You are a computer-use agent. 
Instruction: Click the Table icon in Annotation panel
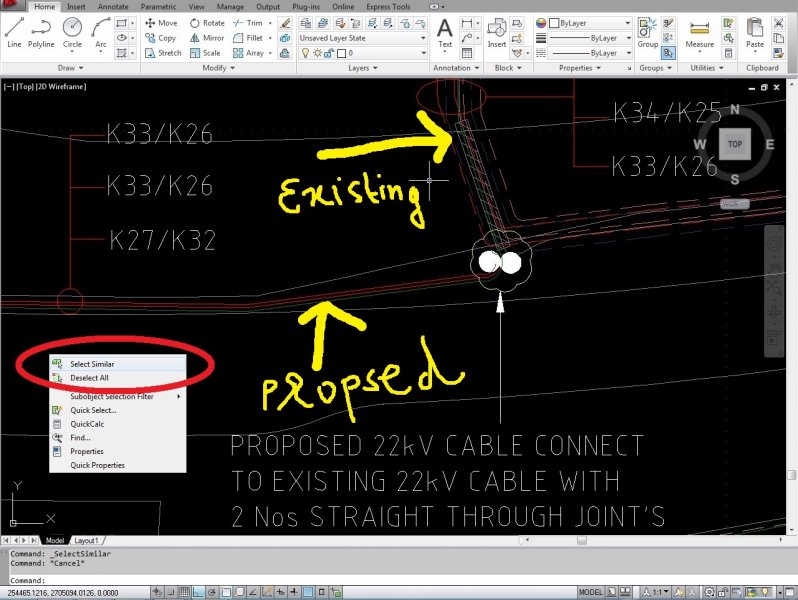click(x=467, y=53)
